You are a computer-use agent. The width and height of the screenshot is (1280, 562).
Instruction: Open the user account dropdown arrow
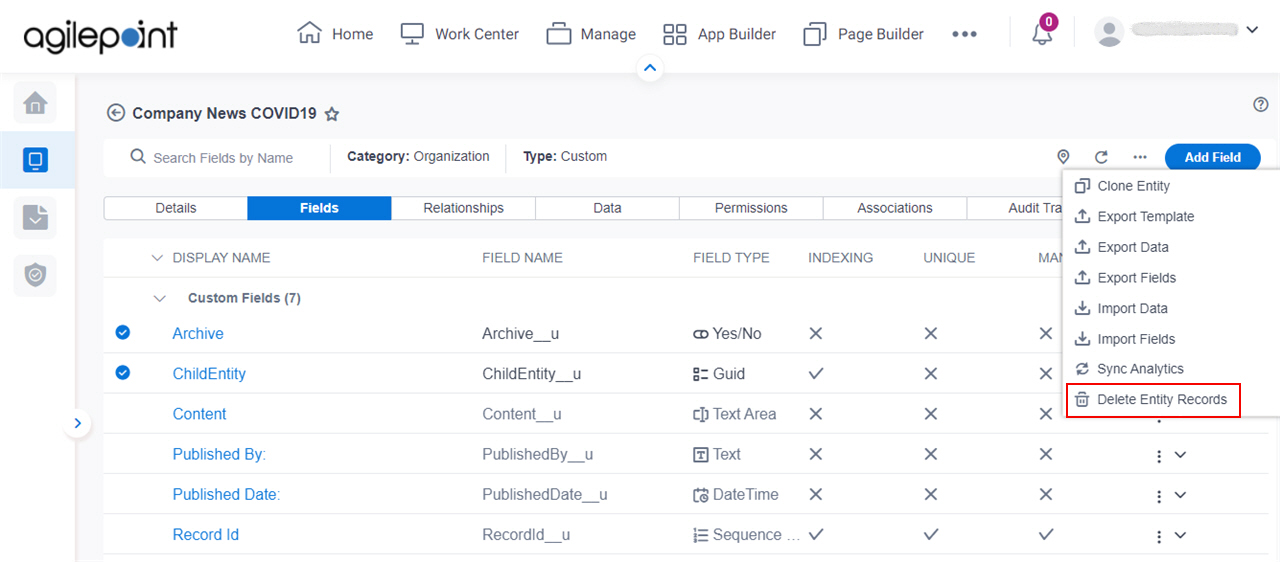tap(1251, 31)
